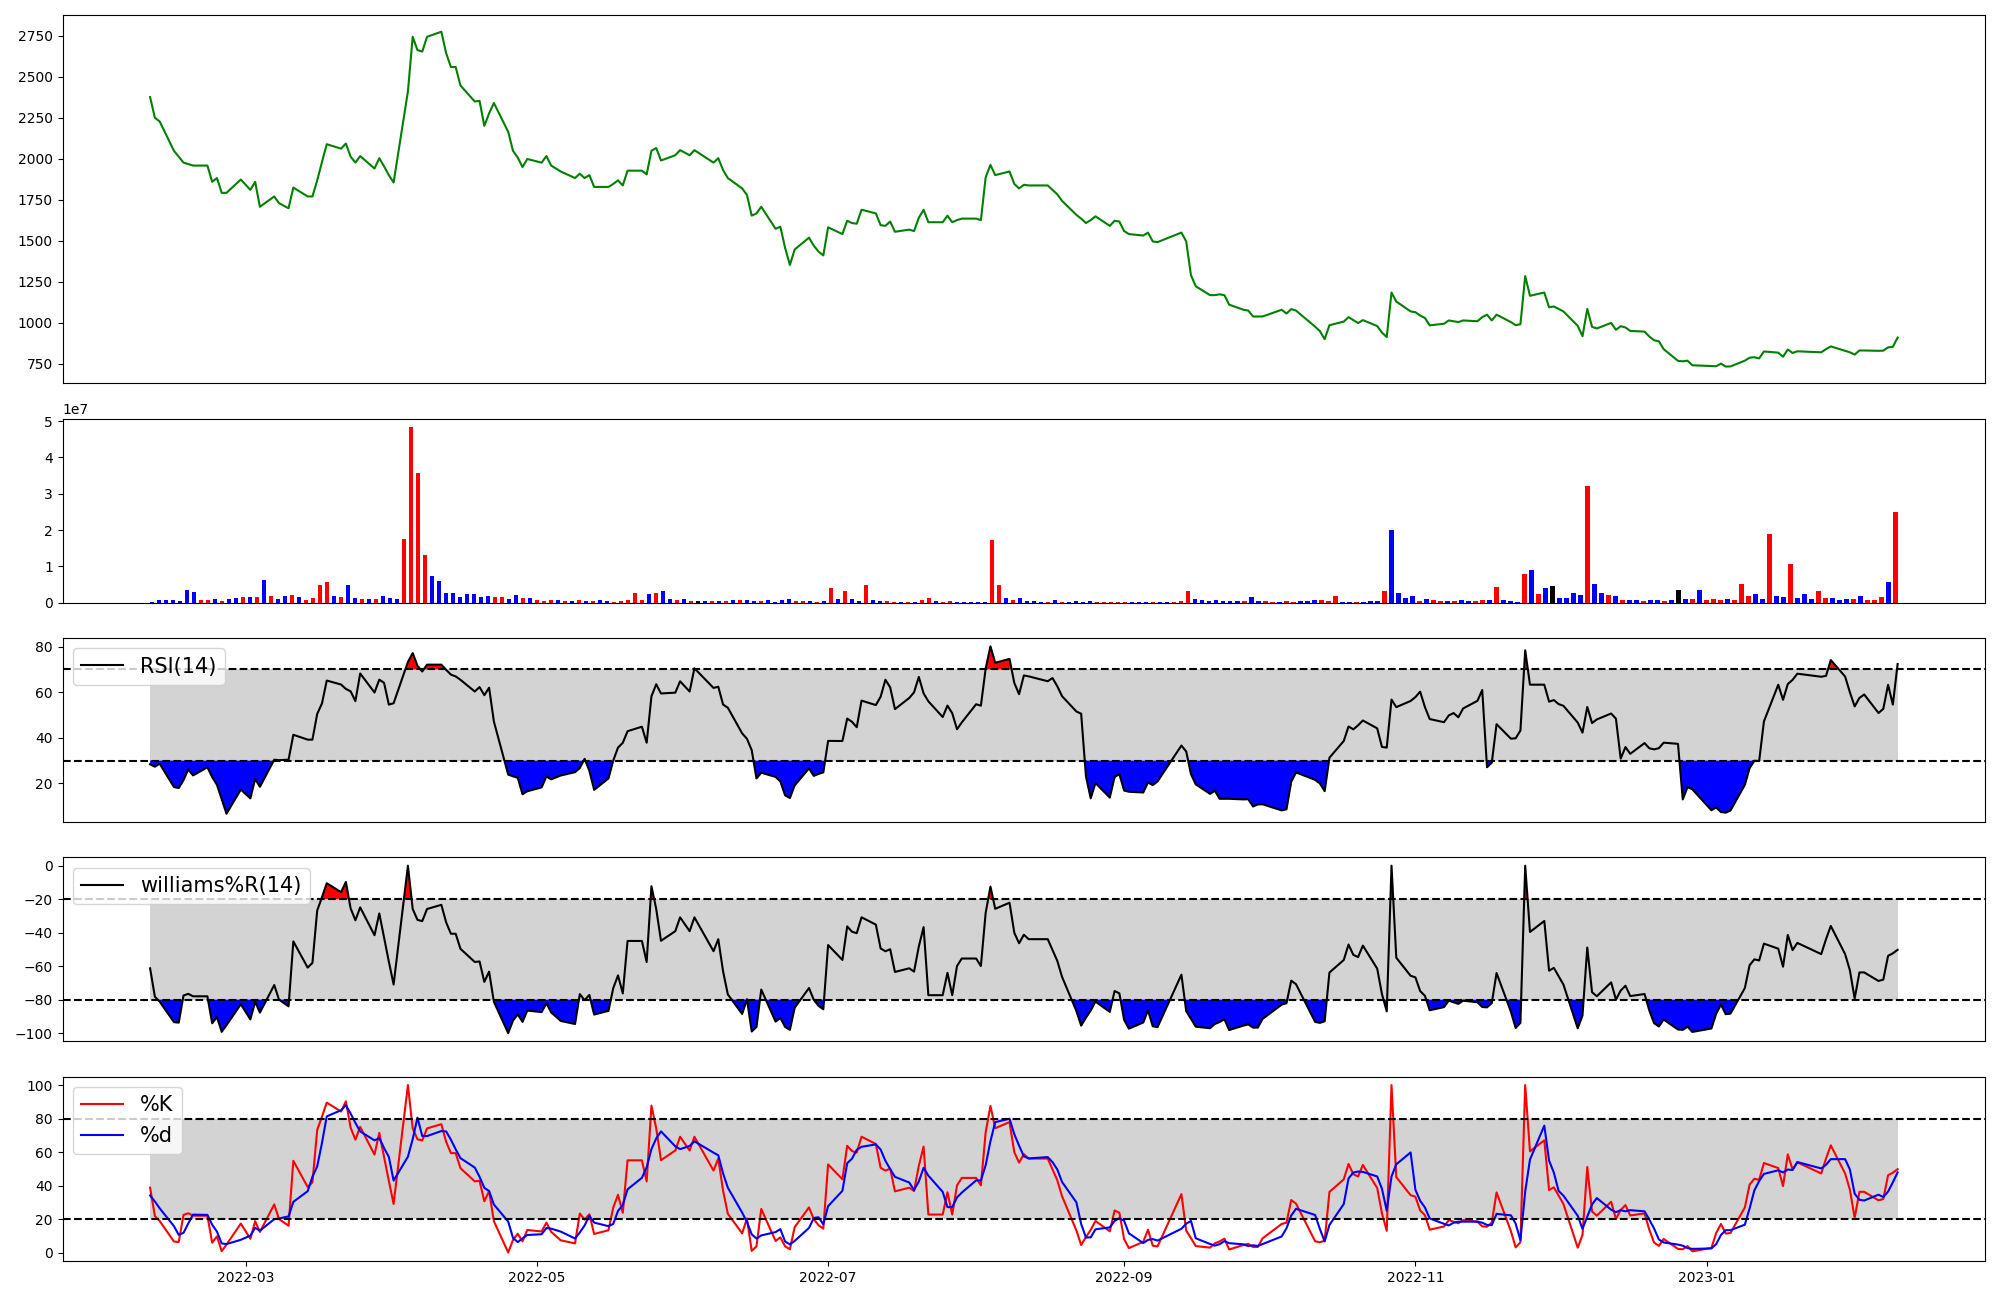Click the RSI(14) legend entry

(177, 666)
